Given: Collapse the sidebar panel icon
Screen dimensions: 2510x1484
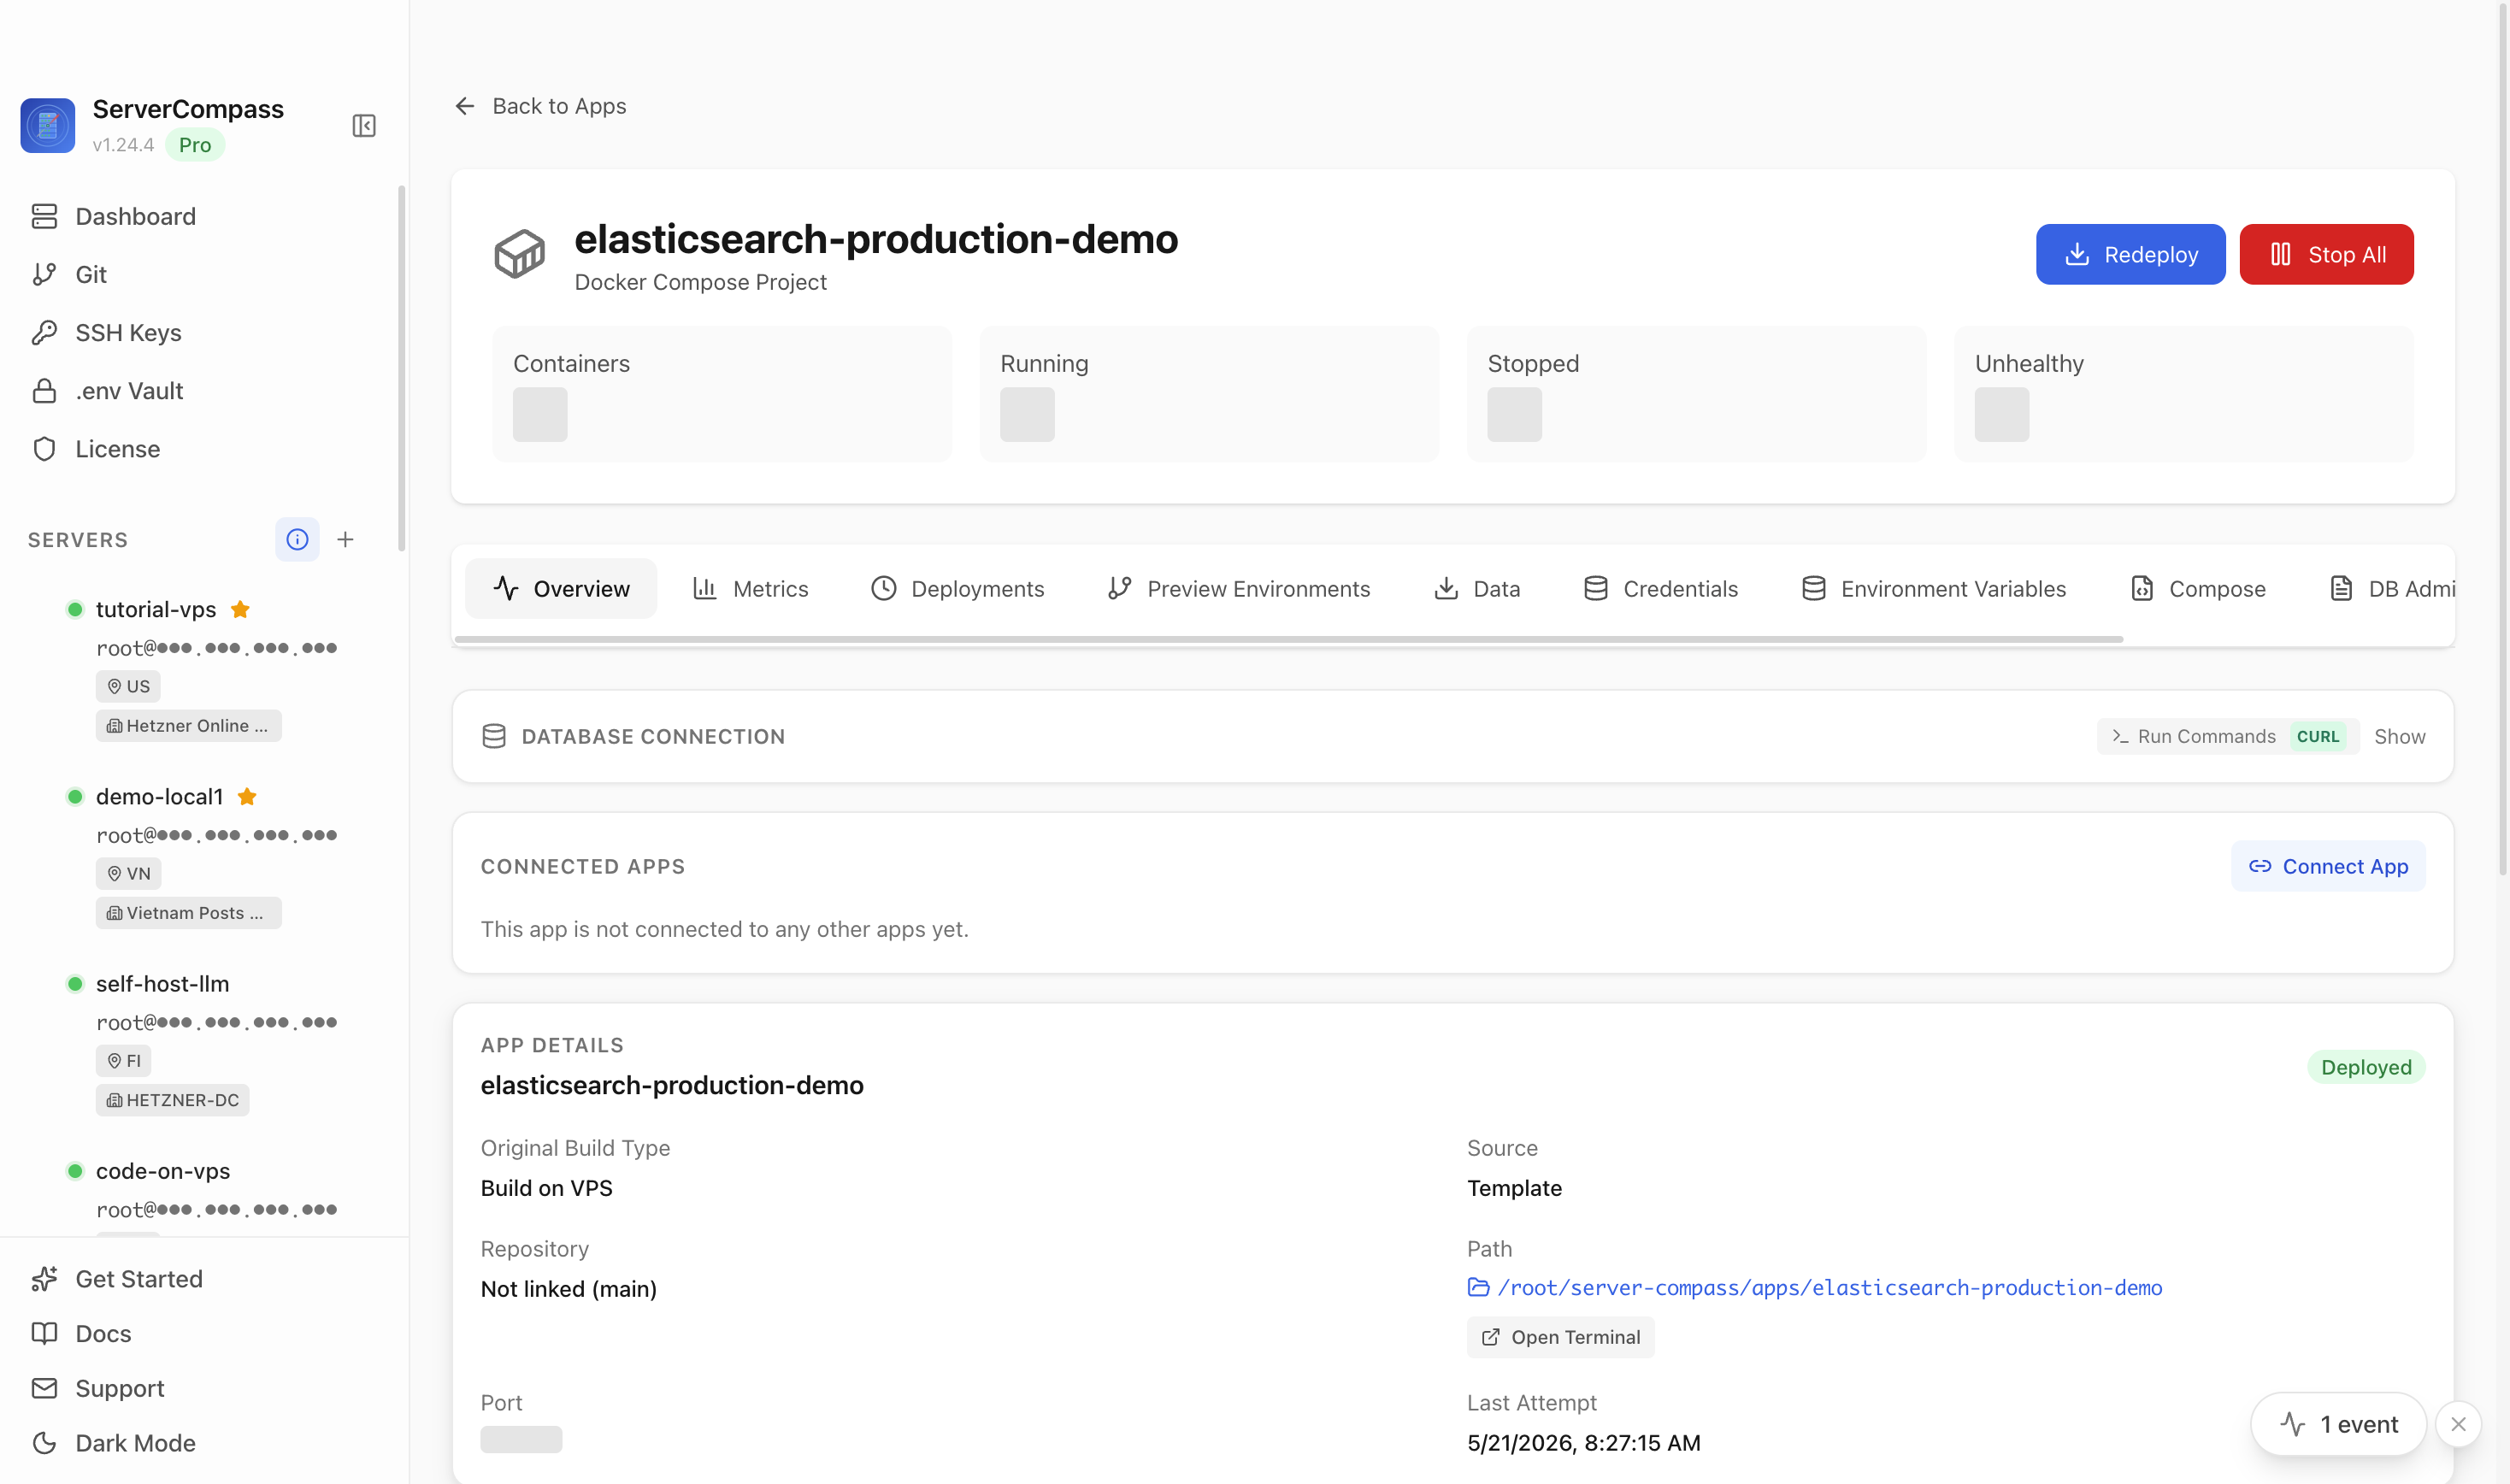Looking at the screenshot, I should coord(364,126).
